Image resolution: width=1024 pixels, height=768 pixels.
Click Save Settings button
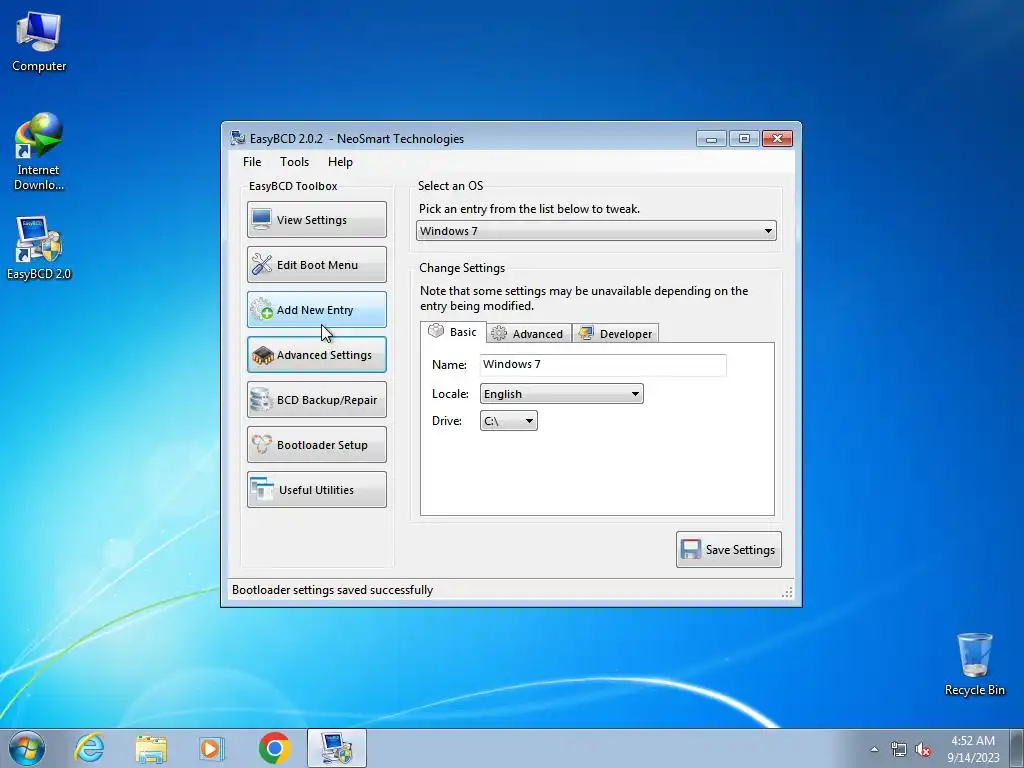[729, 549]
